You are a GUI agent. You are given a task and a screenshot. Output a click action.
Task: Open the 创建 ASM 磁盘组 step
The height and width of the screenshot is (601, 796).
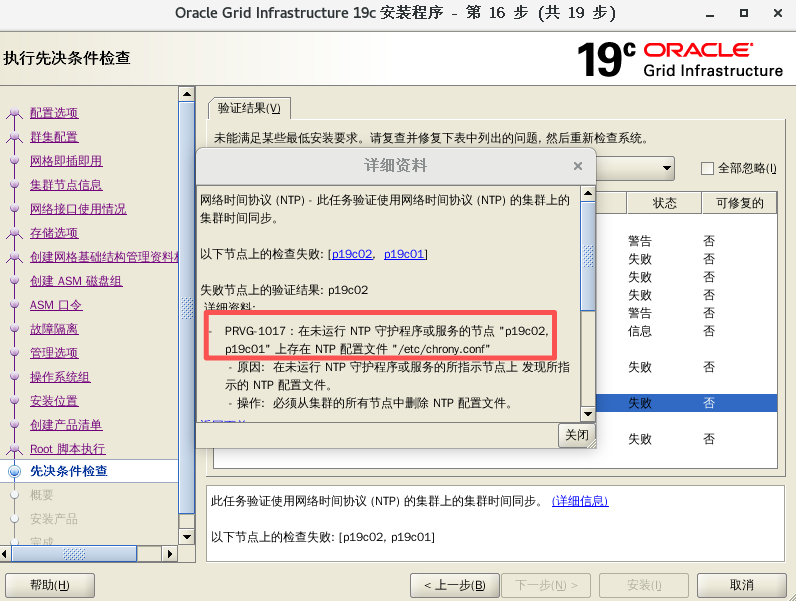pos(76,281)
